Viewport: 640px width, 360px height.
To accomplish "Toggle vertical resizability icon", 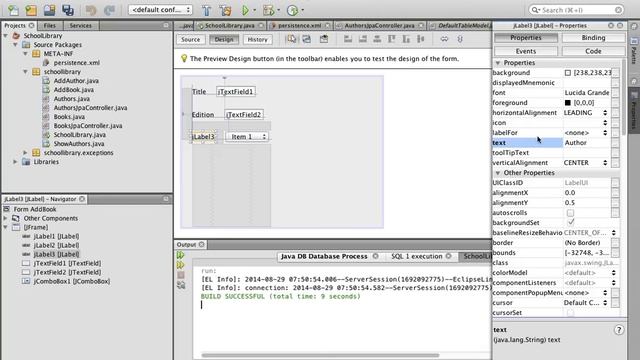I will (460, 39).
